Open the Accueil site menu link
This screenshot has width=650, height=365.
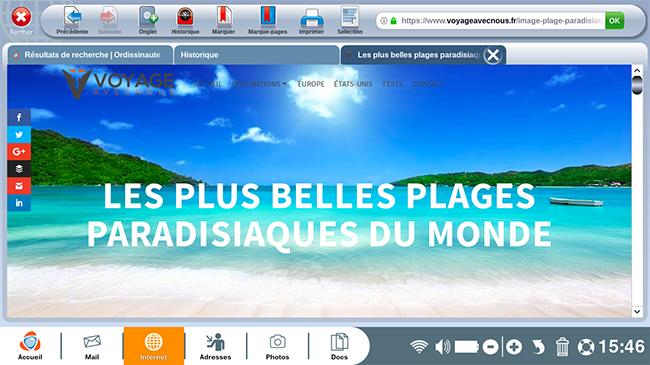tap(208, 84)
